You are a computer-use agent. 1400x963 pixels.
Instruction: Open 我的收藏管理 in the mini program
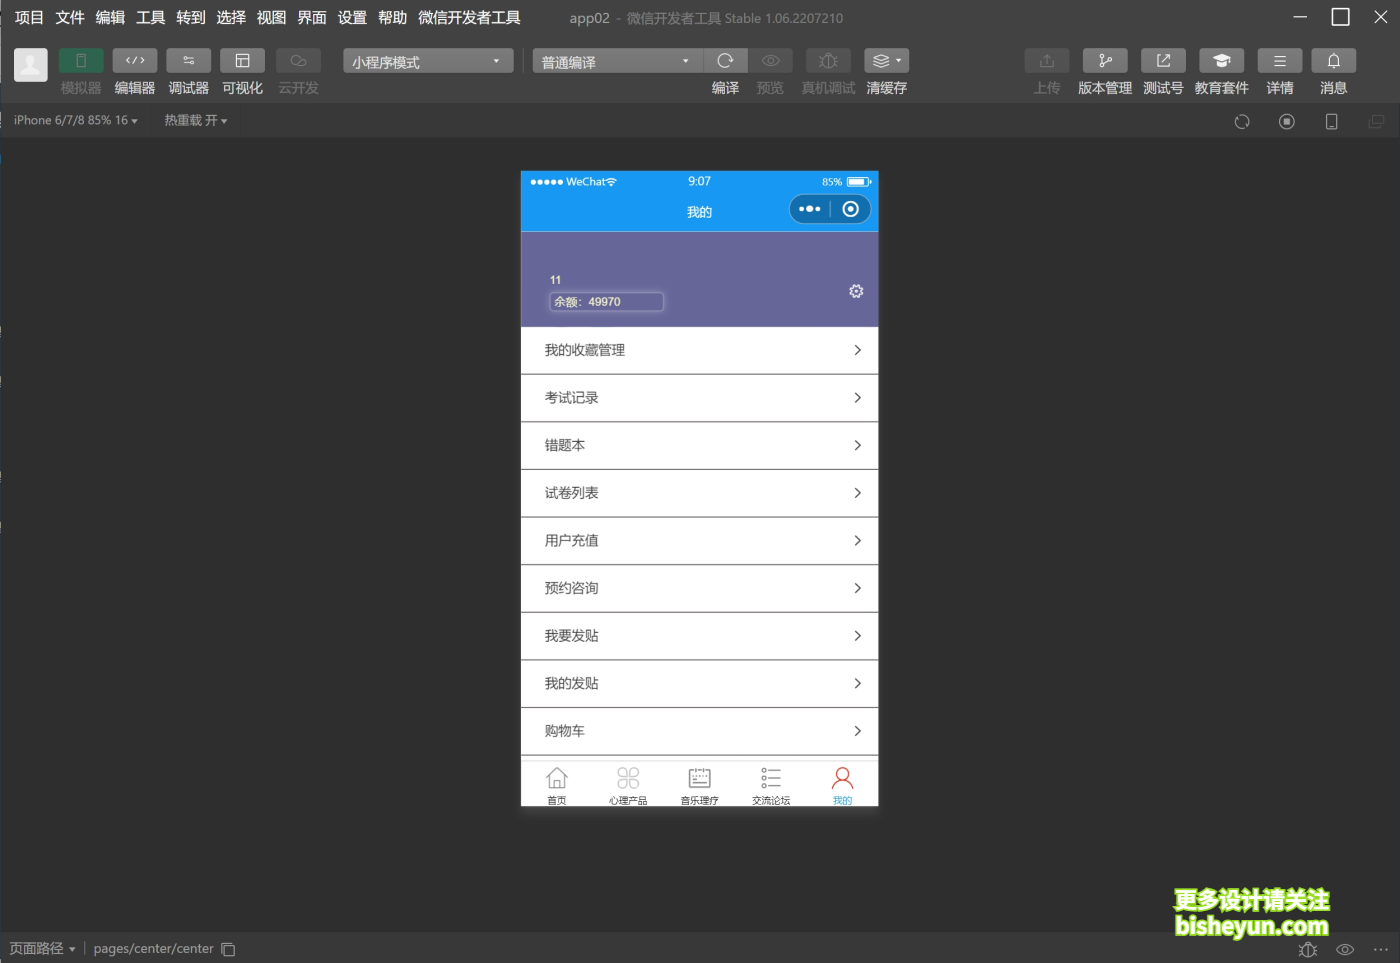tap(699, 350)
